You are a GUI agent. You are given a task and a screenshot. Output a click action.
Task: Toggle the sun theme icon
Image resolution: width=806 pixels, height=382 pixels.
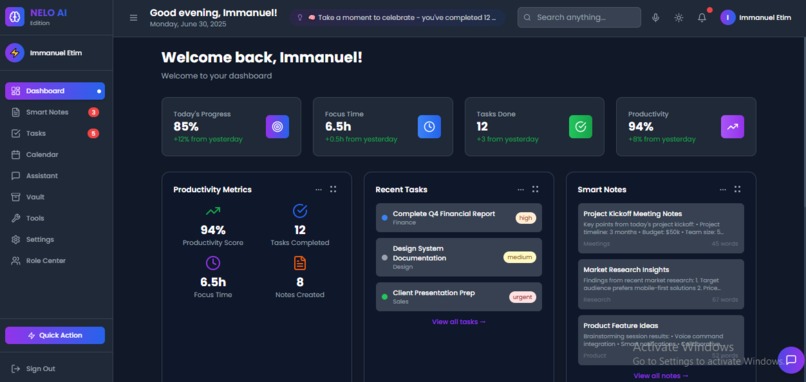679,17
